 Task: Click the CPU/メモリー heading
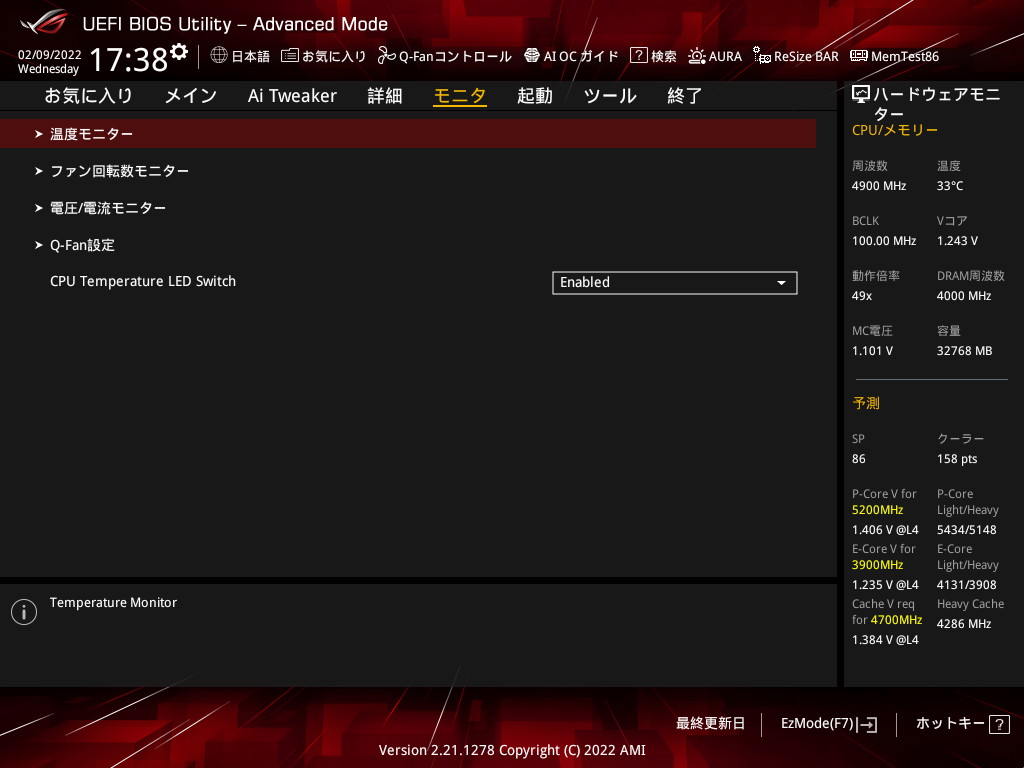pyautogui.click(x=895, y=130)
